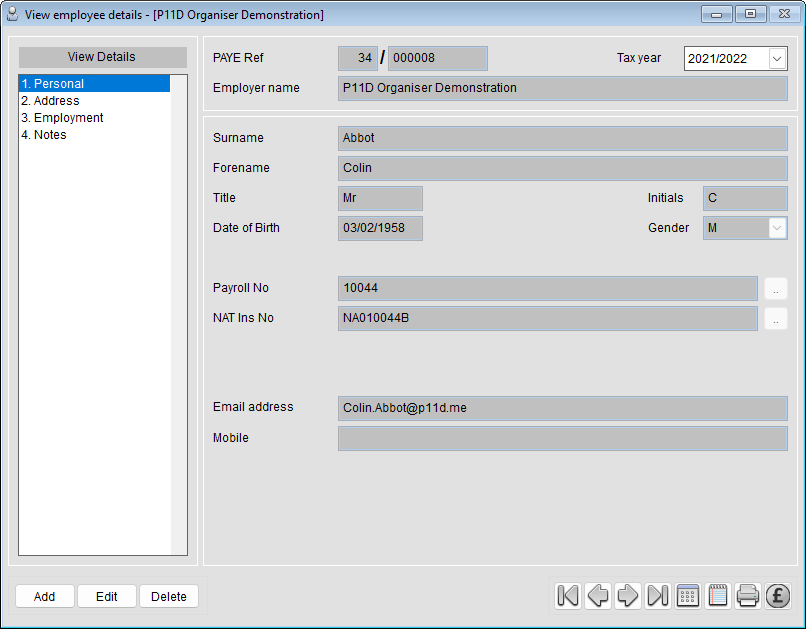The height and width of the screenshot is (629, 806).
Task: Switch to the Address view
Action: (50, 100)
